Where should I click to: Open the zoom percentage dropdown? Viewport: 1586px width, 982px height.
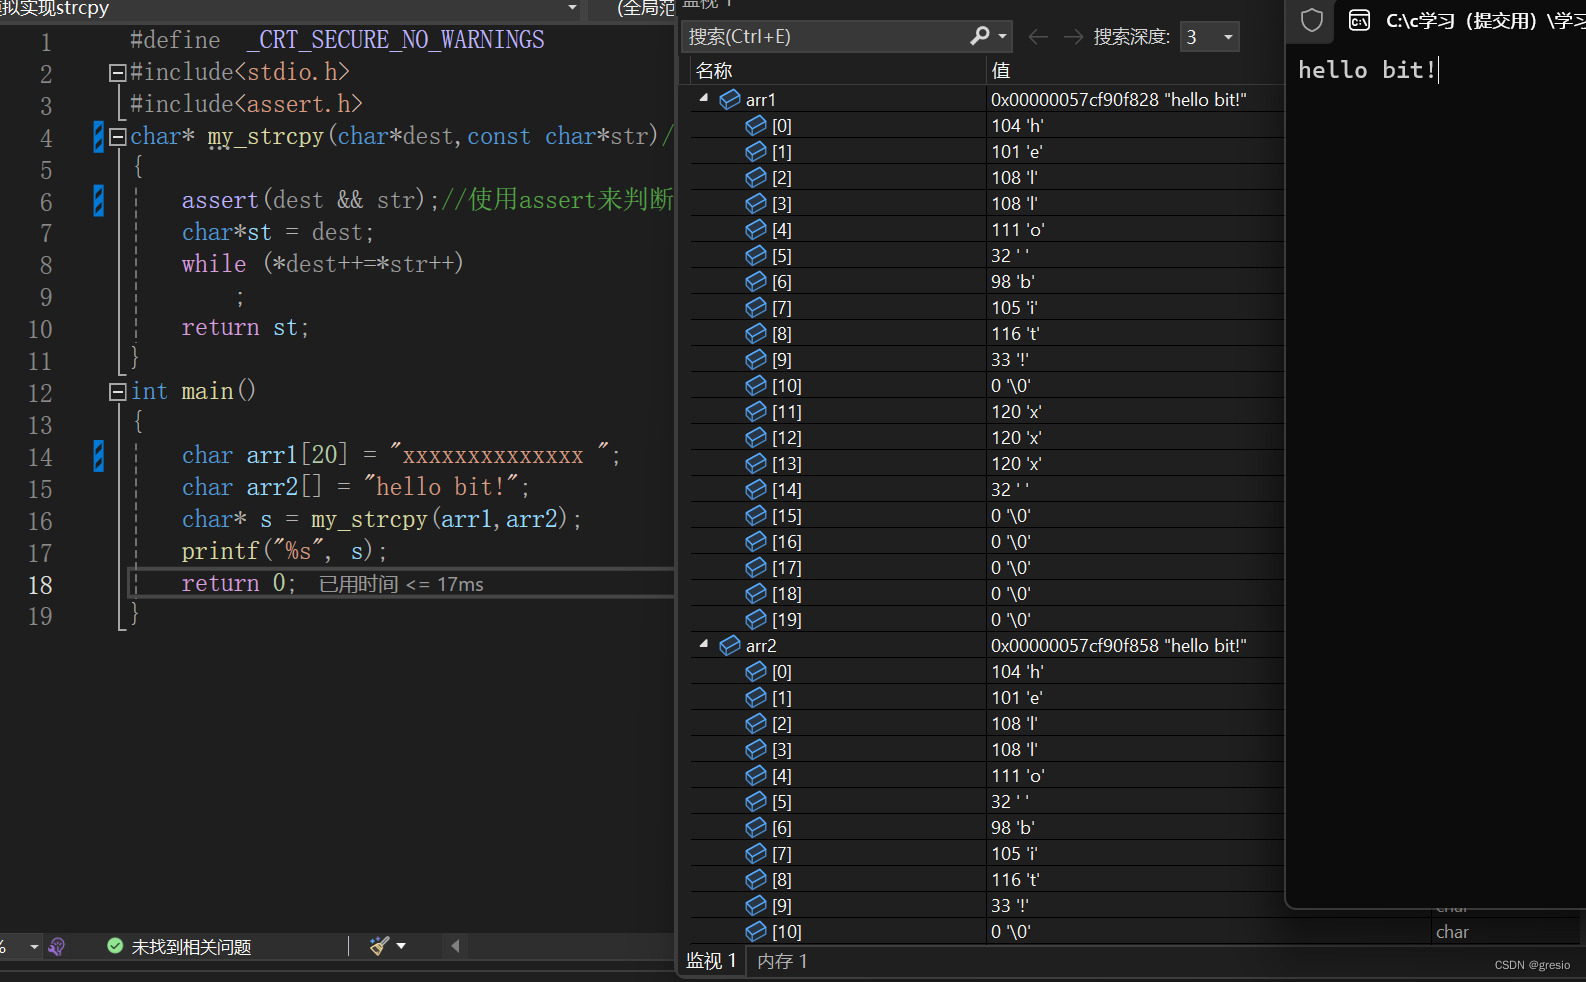(34, 946)
